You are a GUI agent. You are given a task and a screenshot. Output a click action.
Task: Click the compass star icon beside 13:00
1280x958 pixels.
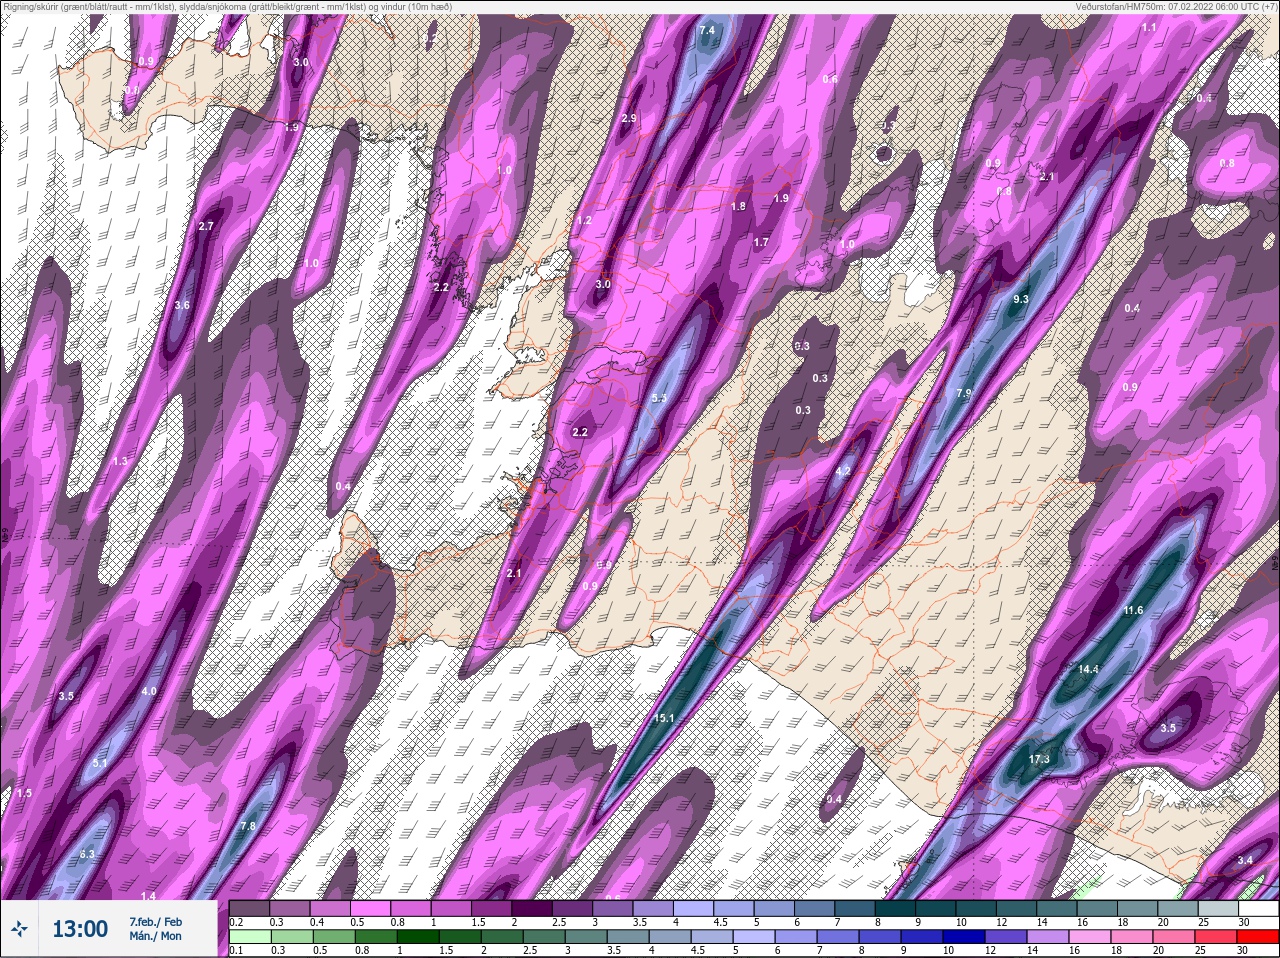click(20, 929)
